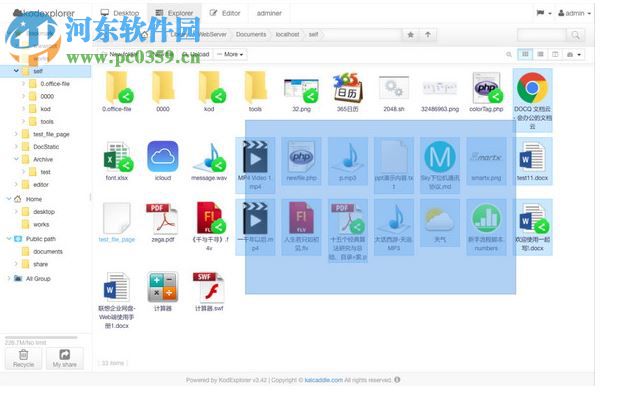This screenshot has width=626, height=395.
Task: Click the search magnifier button
Action: (575, 35)
